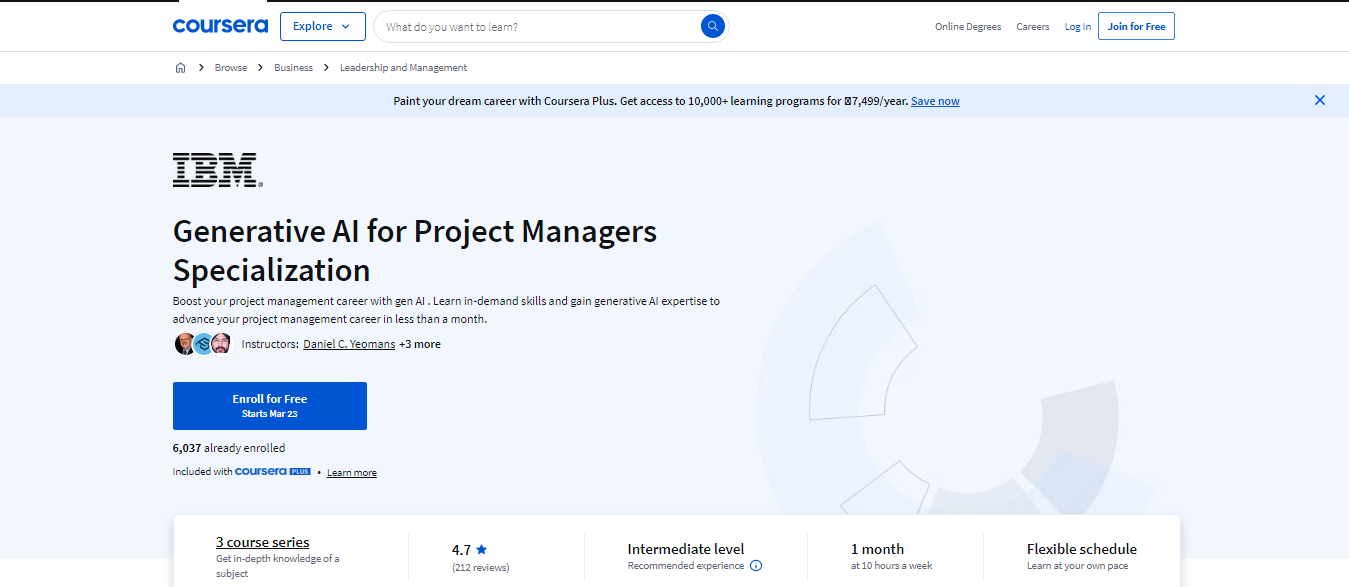Click the instructor avatar thumbnails
Screen dimensions: 1349x587
[x=203, y=344]
